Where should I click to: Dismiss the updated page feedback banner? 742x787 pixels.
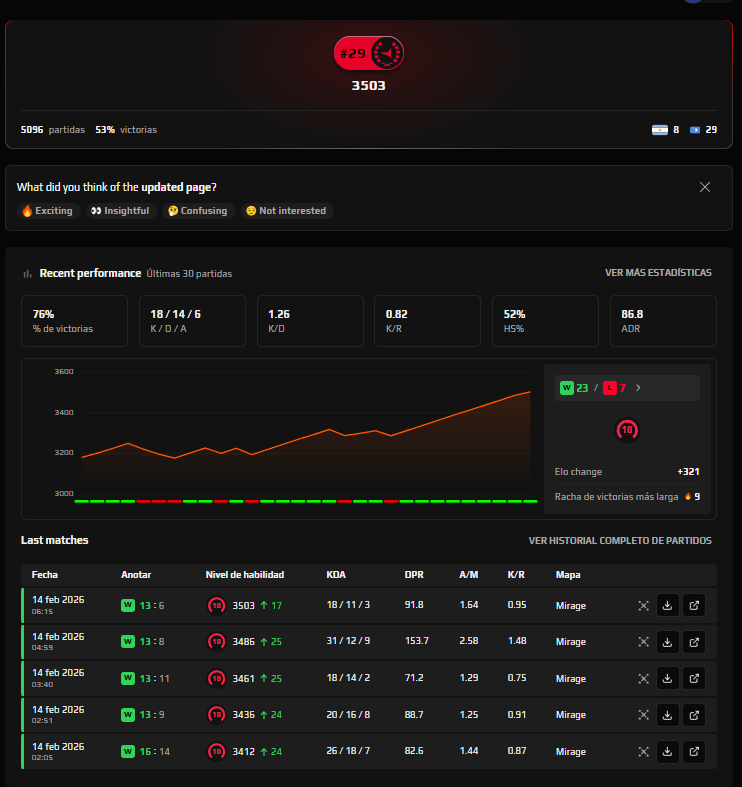[x=705, y=187]
